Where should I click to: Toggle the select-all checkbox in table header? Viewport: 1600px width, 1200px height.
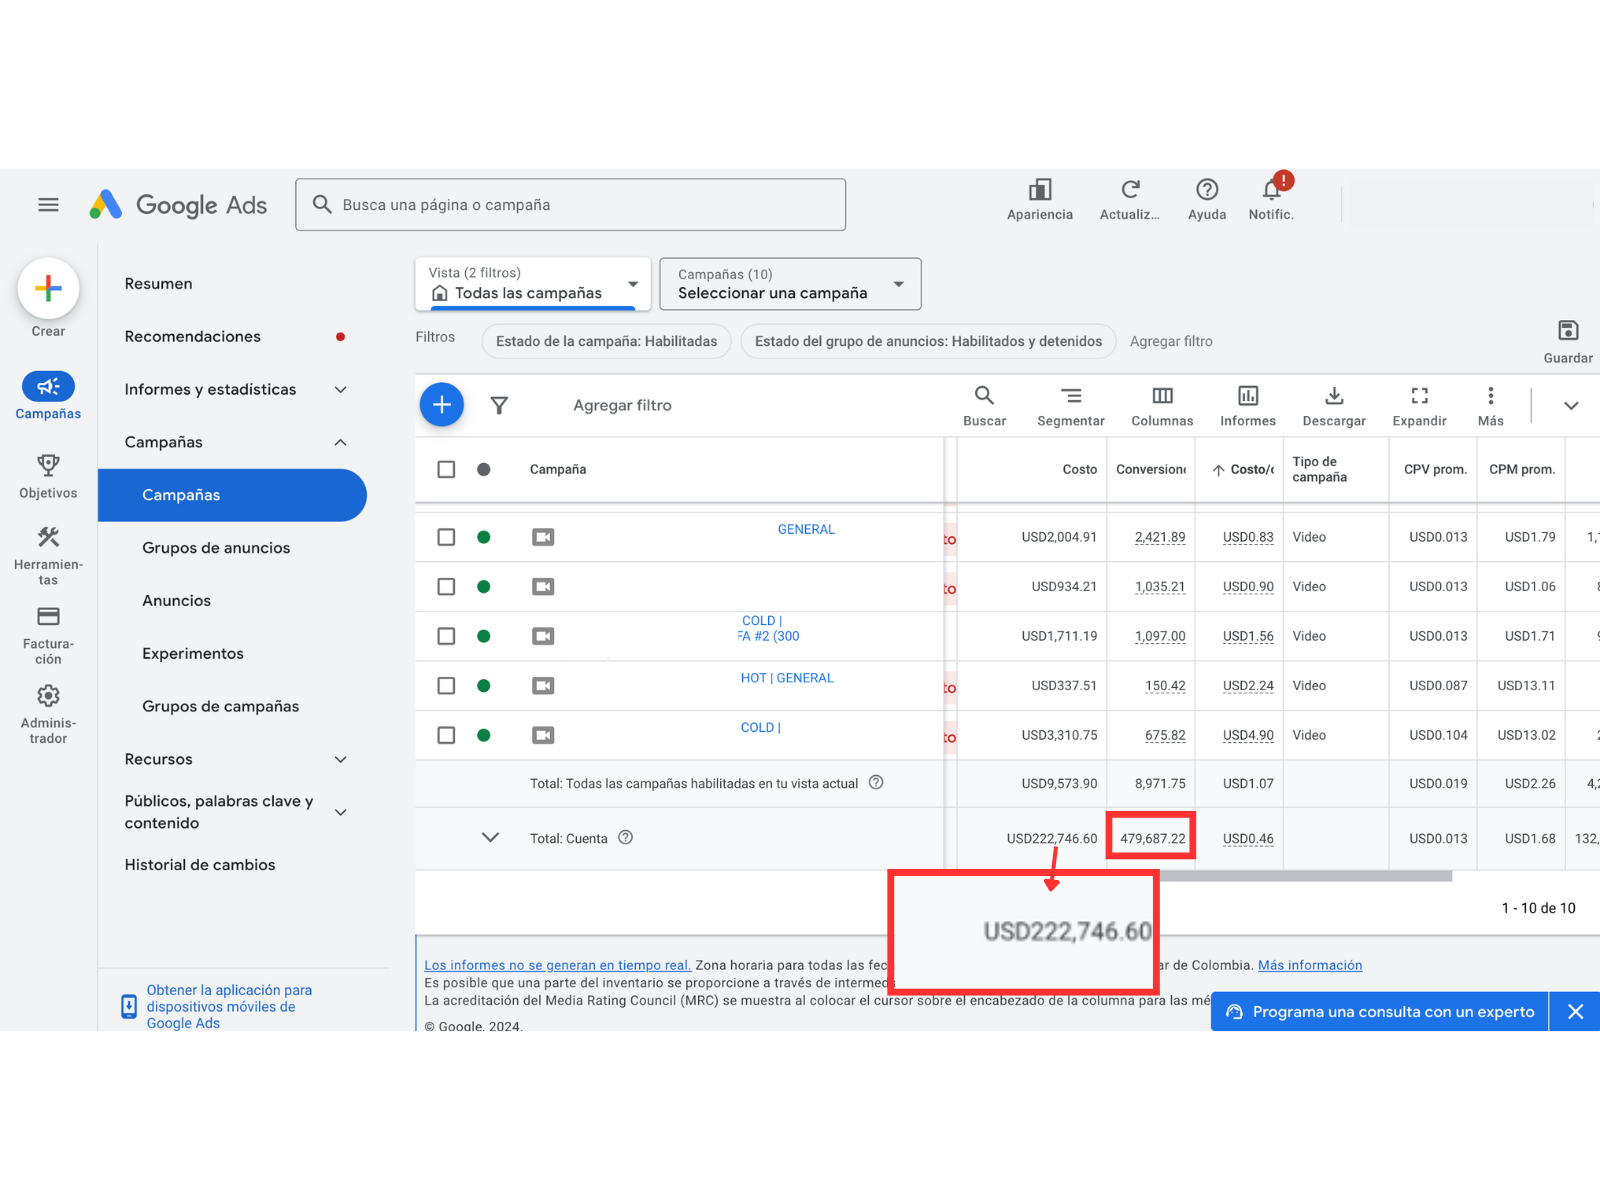pos(446,469)
